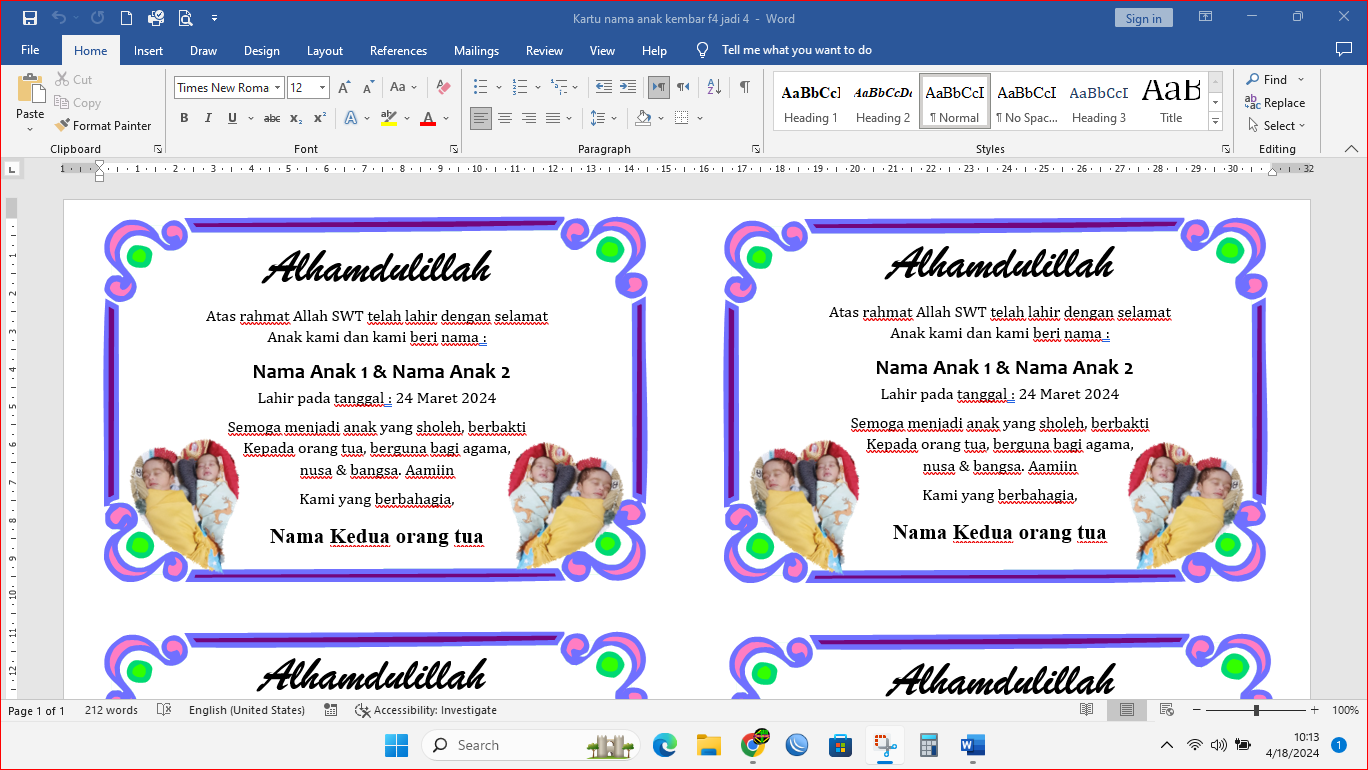The height and width of the screenshot is (770, 1368).
Task: Switch to the Insert tab
Action: click(148, 50)
